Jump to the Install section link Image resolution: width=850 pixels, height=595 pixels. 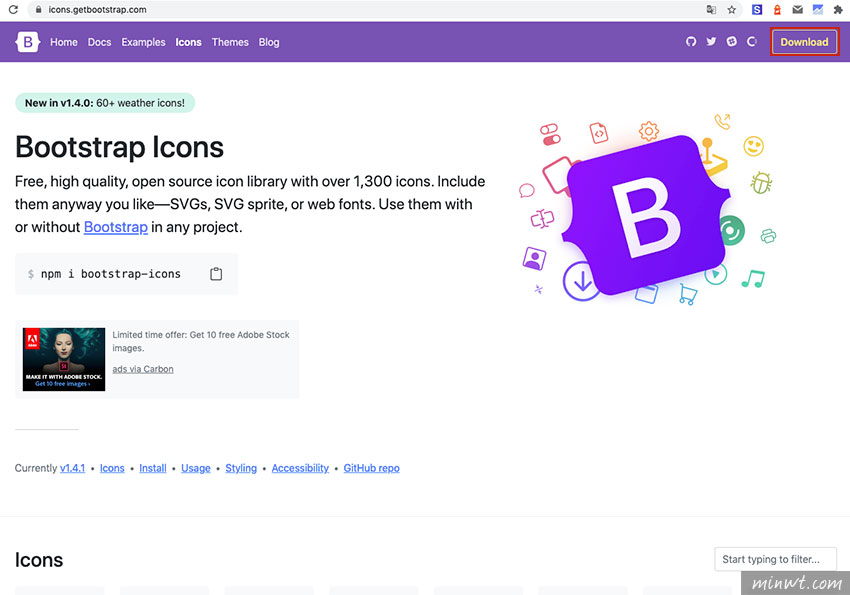point(153,468)
